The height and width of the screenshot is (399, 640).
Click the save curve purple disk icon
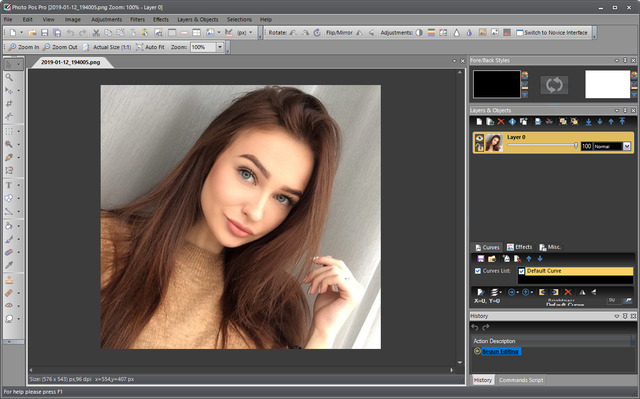tap(481, 259)
